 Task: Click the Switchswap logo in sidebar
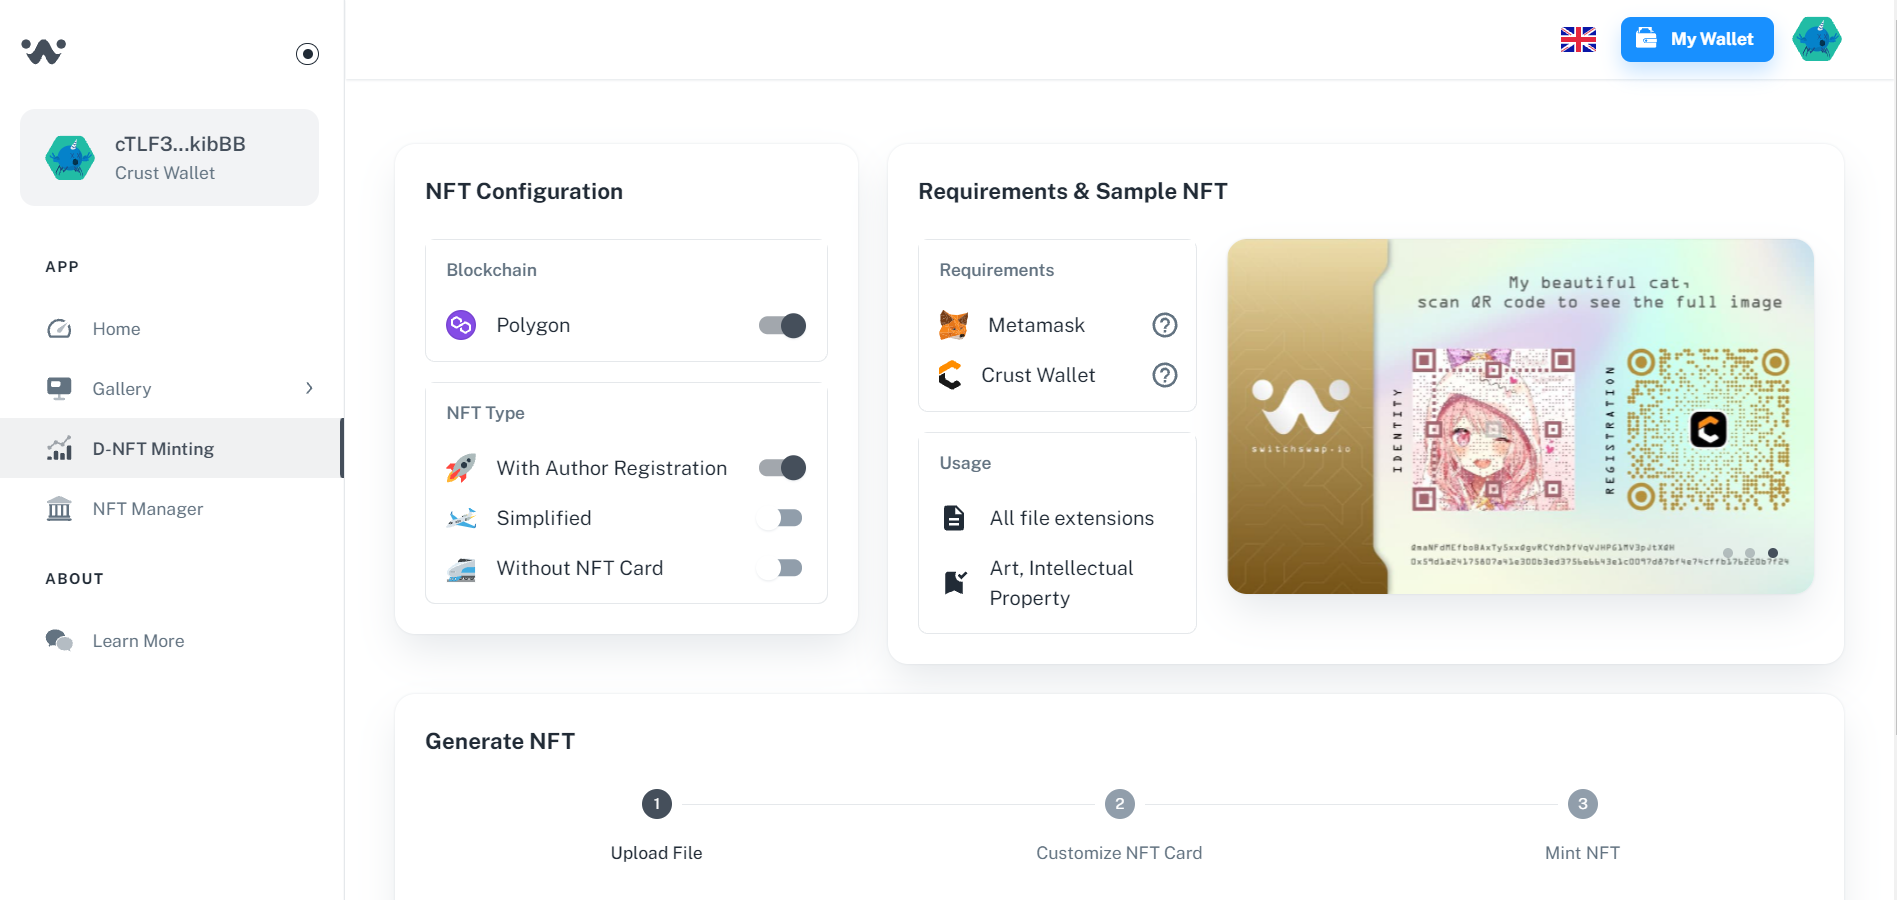[44, 51]
